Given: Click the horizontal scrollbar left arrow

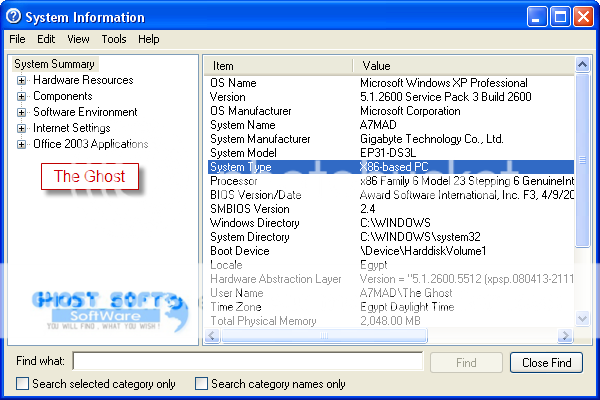Looking at the screenshot, I should pos(212,336).
